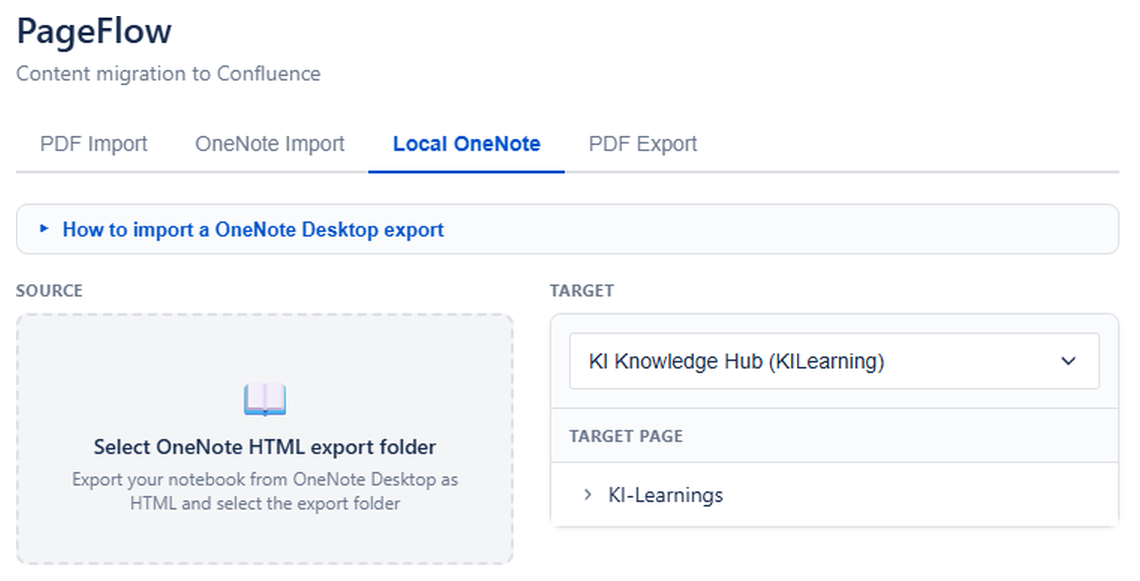
Task: Click the 'Export your notebook from OneNote Desktop' description
Action: (265, 492)
